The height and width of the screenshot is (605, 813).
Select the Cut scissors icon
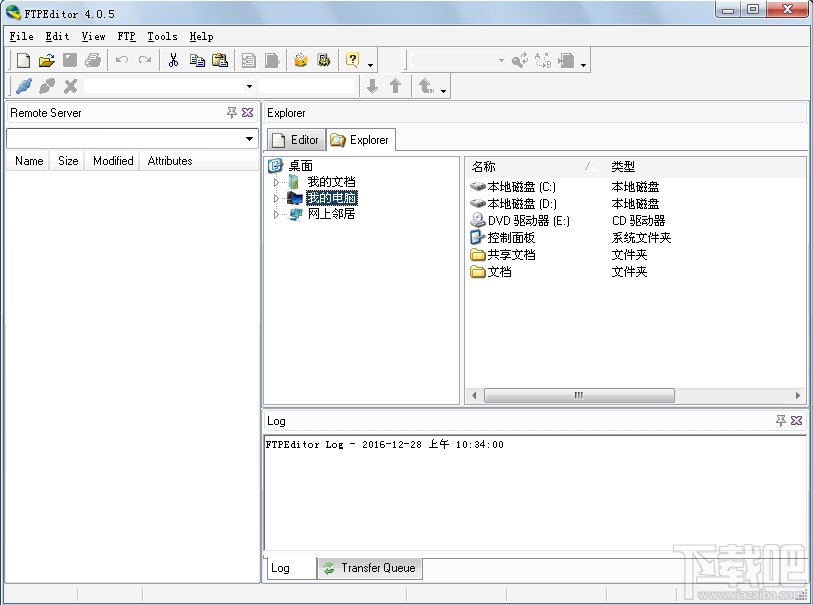coord(173,61)
